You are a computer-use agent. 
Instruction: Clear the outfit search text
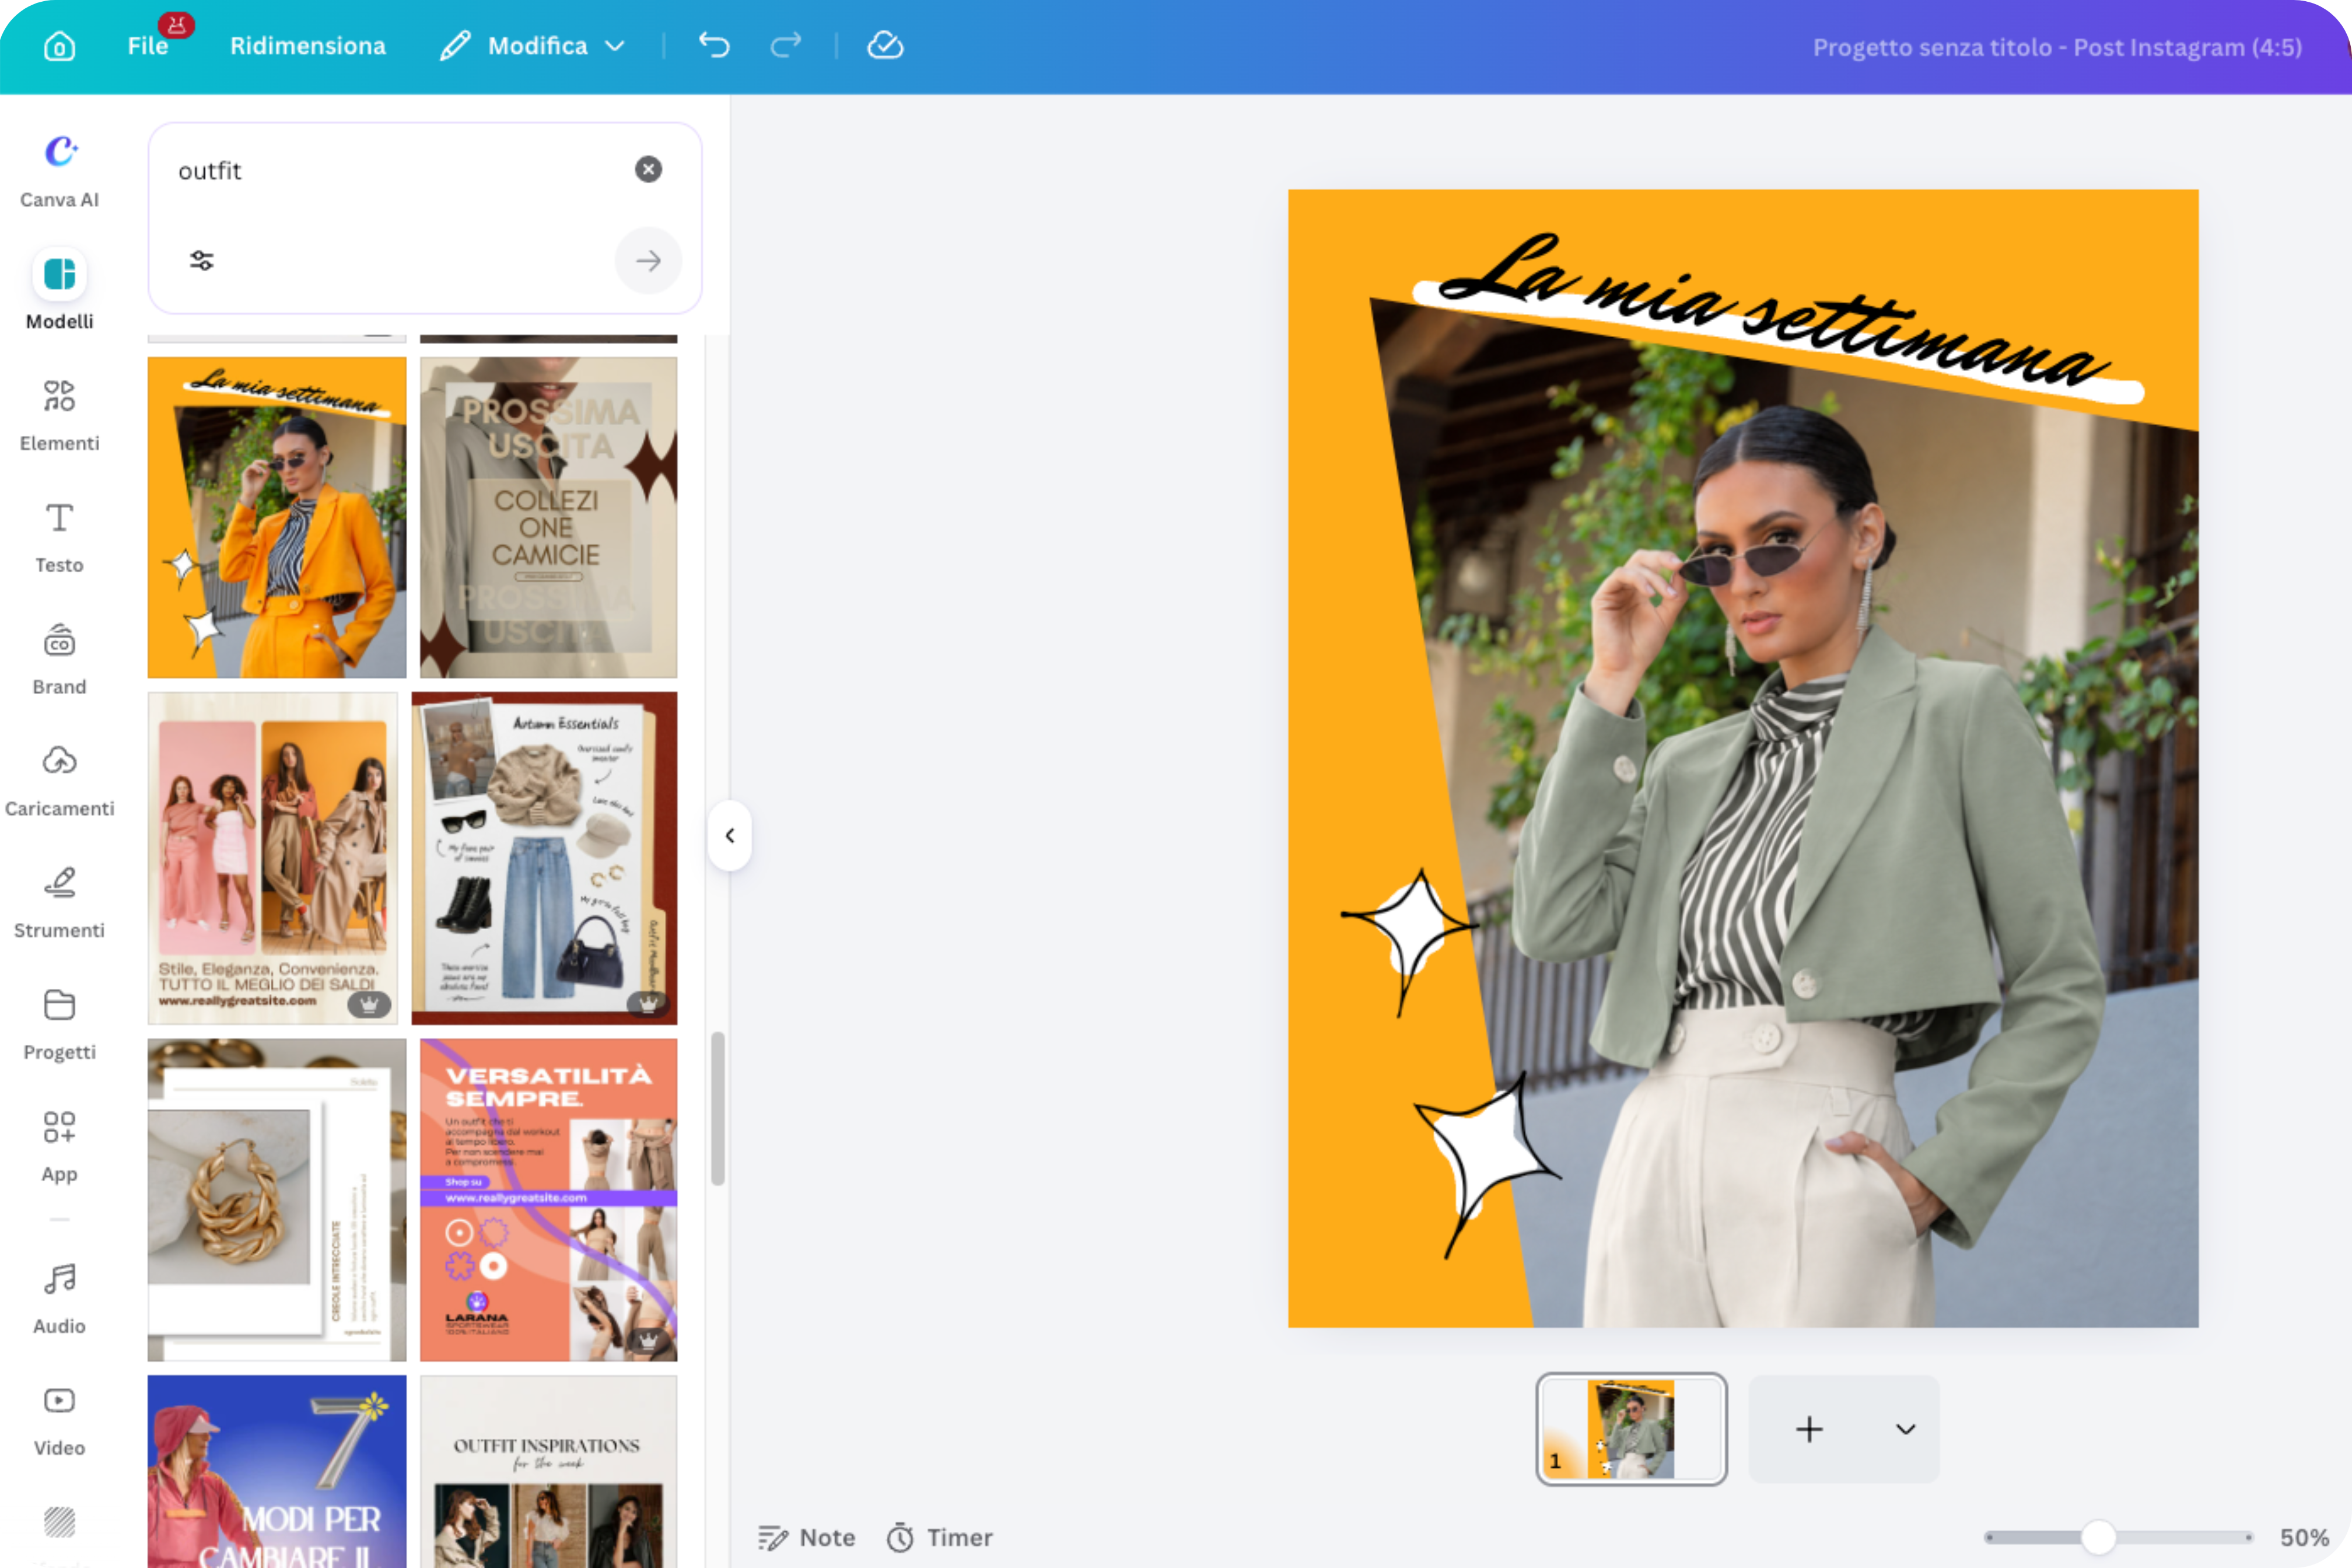pos(648,169)
